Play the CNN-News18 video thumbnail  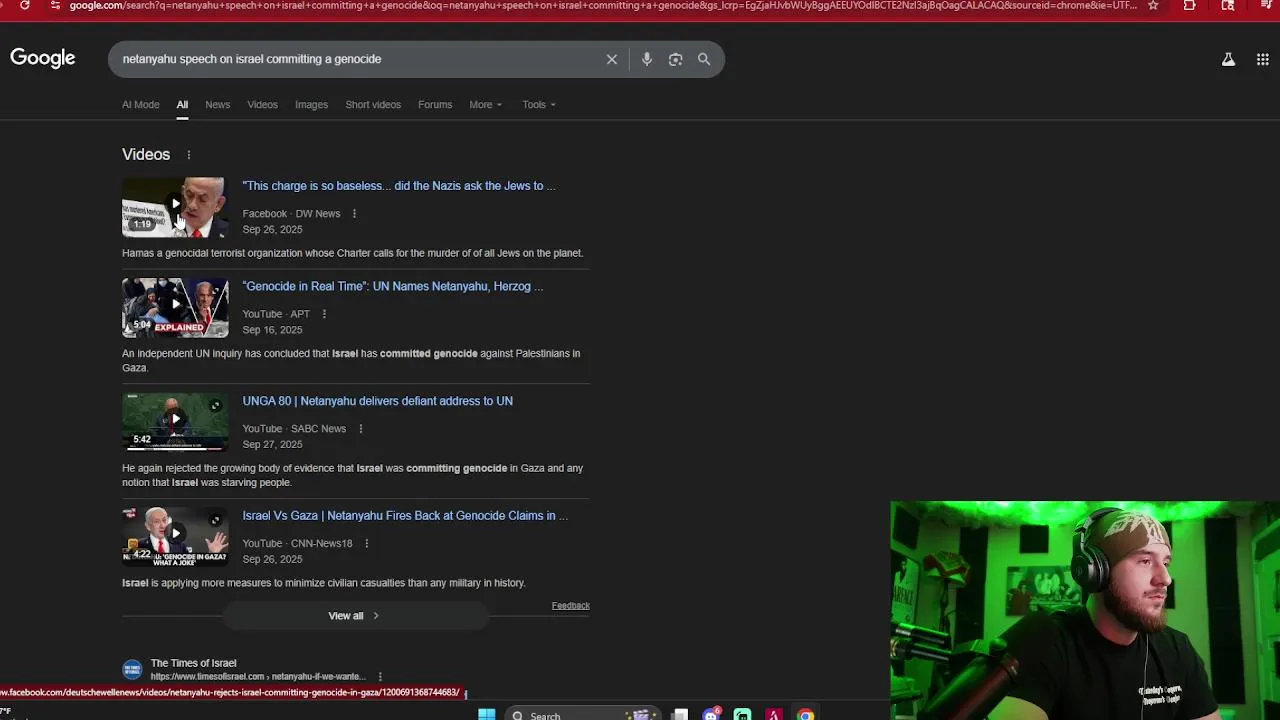[x=175, y=537]
